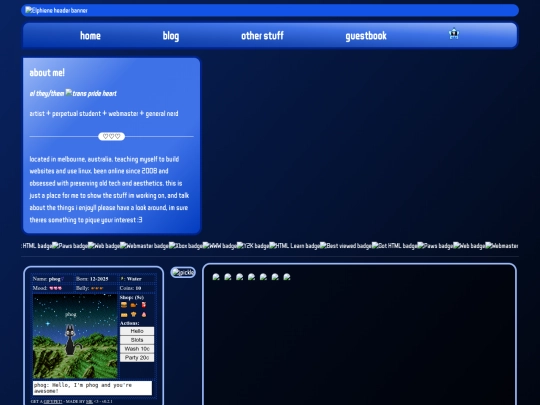Open the home page from navigation

click(x=90, y=35)
